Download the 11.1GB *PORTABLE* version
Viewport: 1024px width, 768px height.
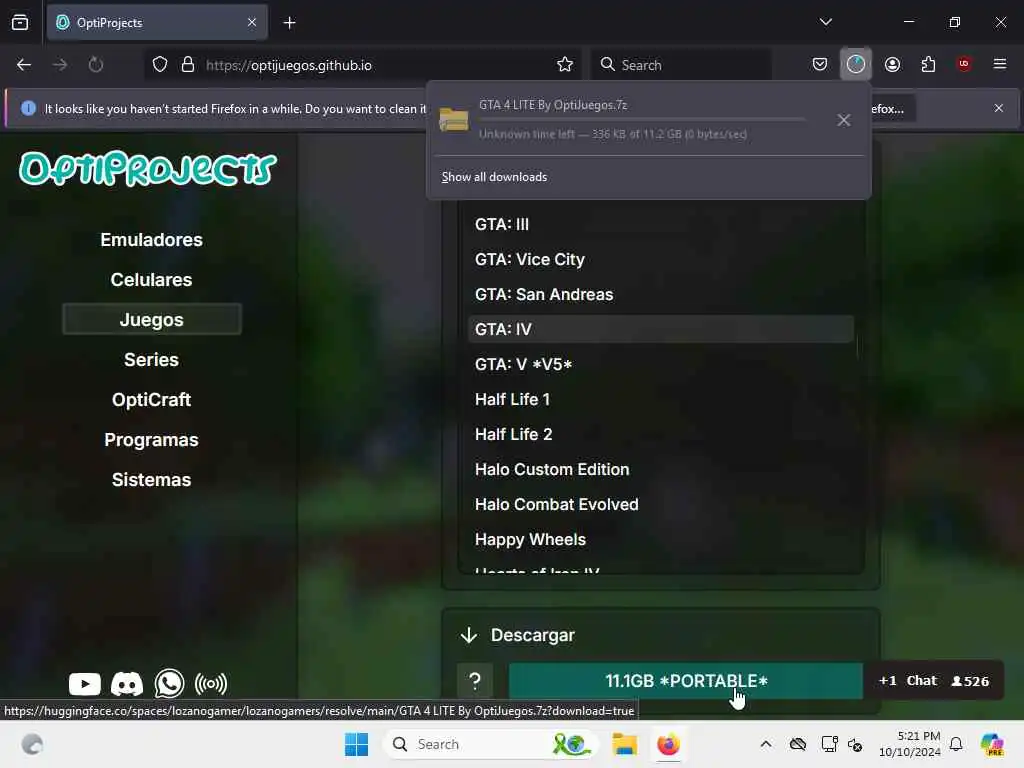[x=686, y=681]
